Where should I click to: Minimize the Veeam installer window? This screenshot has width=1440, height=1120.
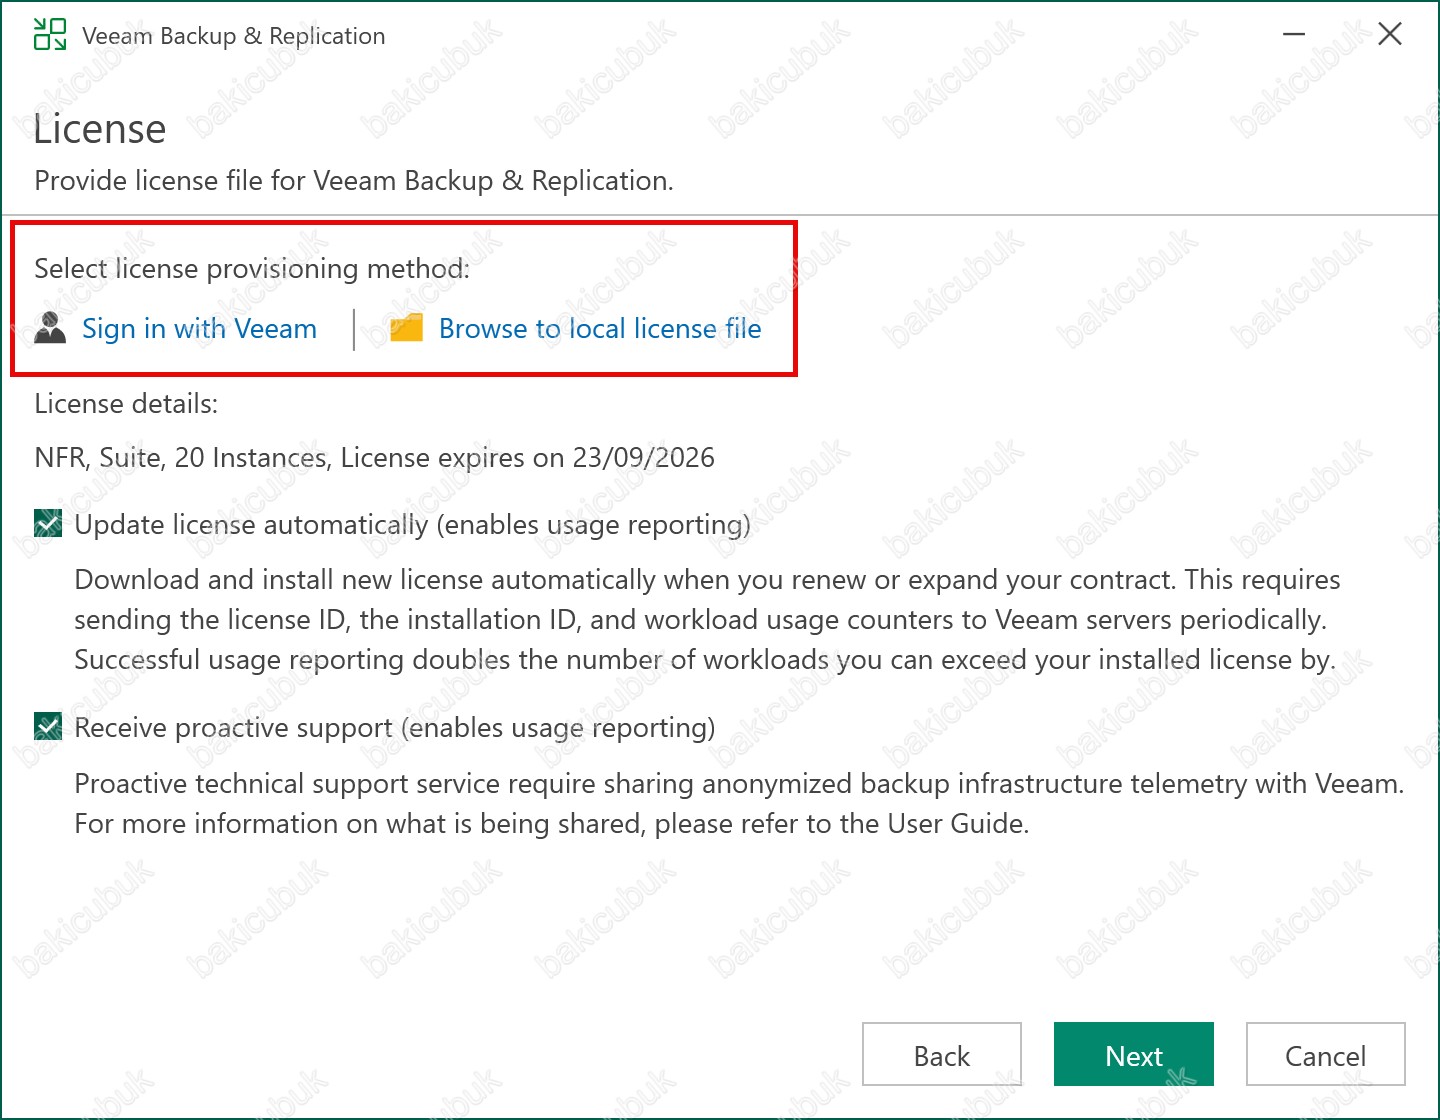coord(1294,35)
